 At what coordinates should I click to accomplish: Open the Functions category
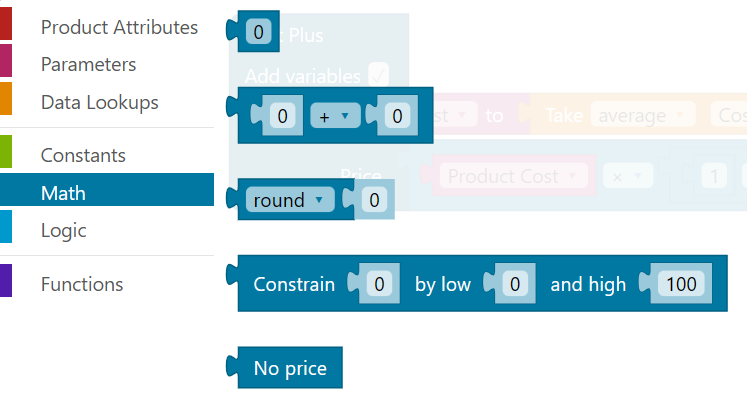click(81, 284)
